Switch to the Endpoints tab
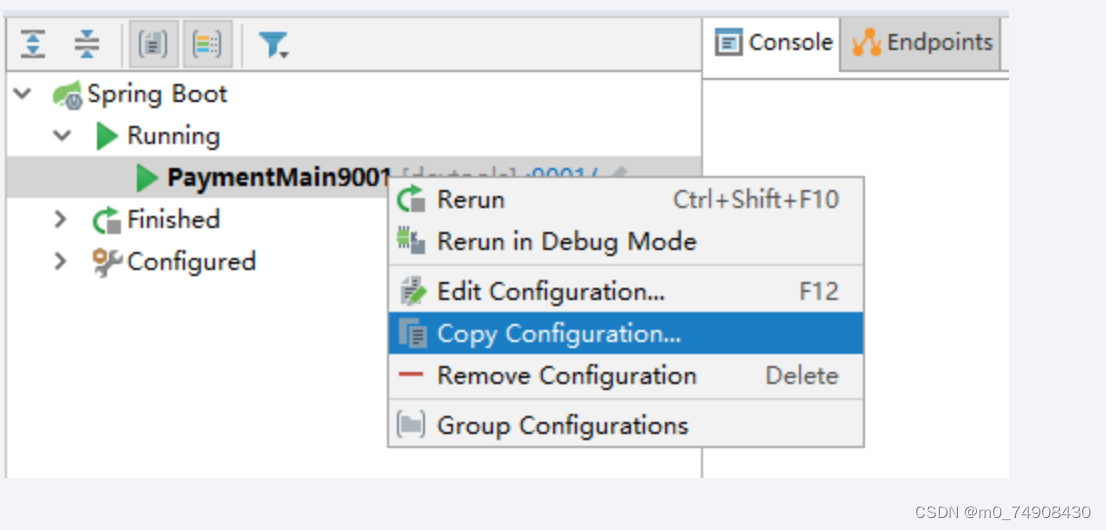The image size is (1106, 530). coord(920,43)
